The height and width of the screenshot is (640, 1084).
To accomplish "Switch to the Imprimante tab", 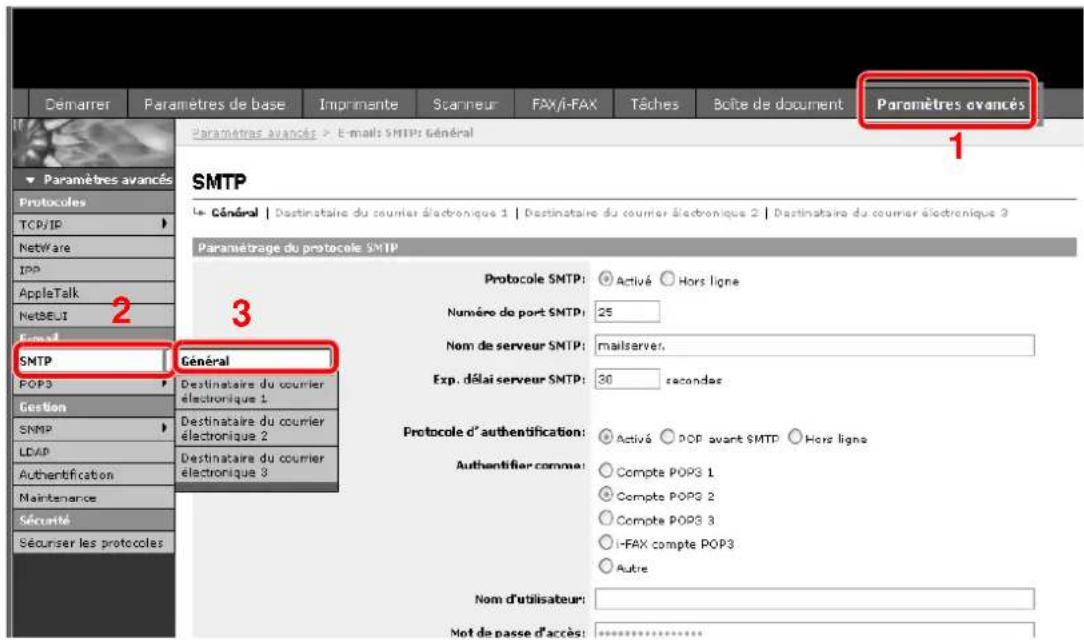I will click(359, 104).
